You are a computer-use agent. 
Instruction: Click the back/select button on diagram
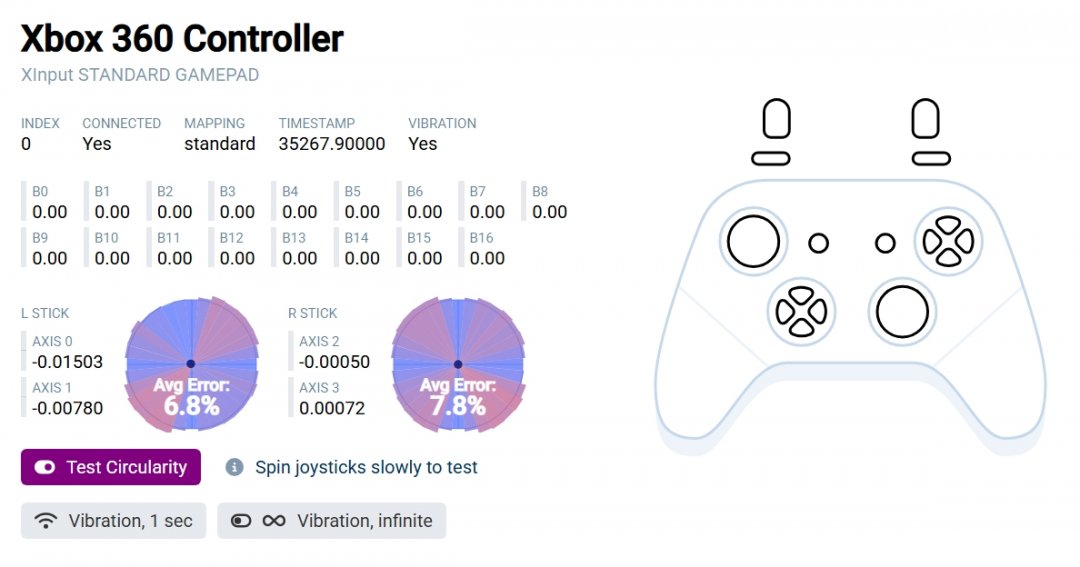coord(818,243)
